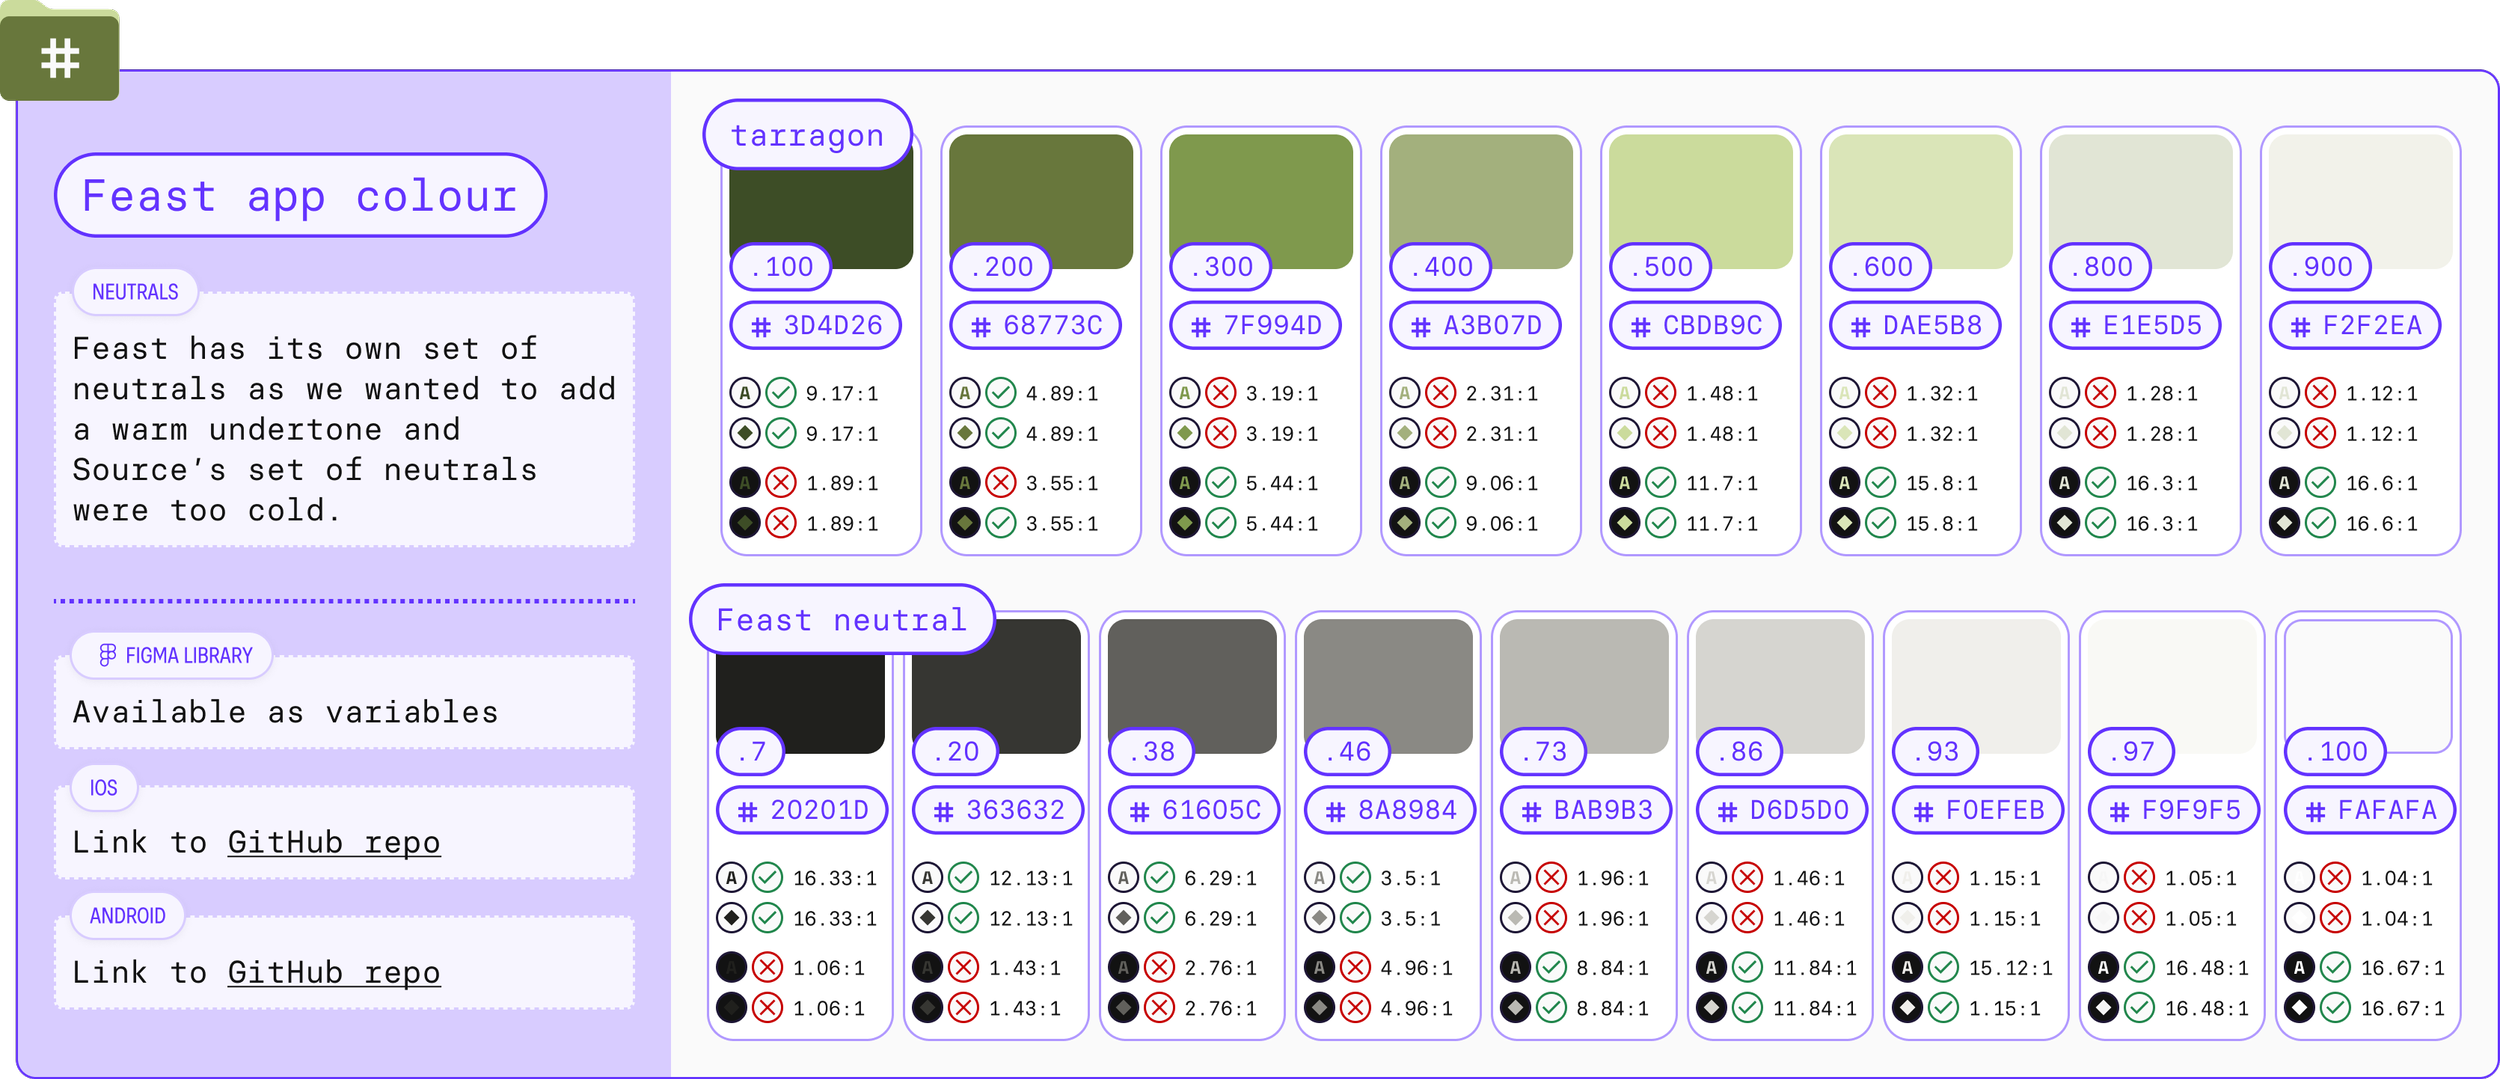
Task: Click the first 16.67:1 pass checkmark icon
Action: tap(2335, 968)
